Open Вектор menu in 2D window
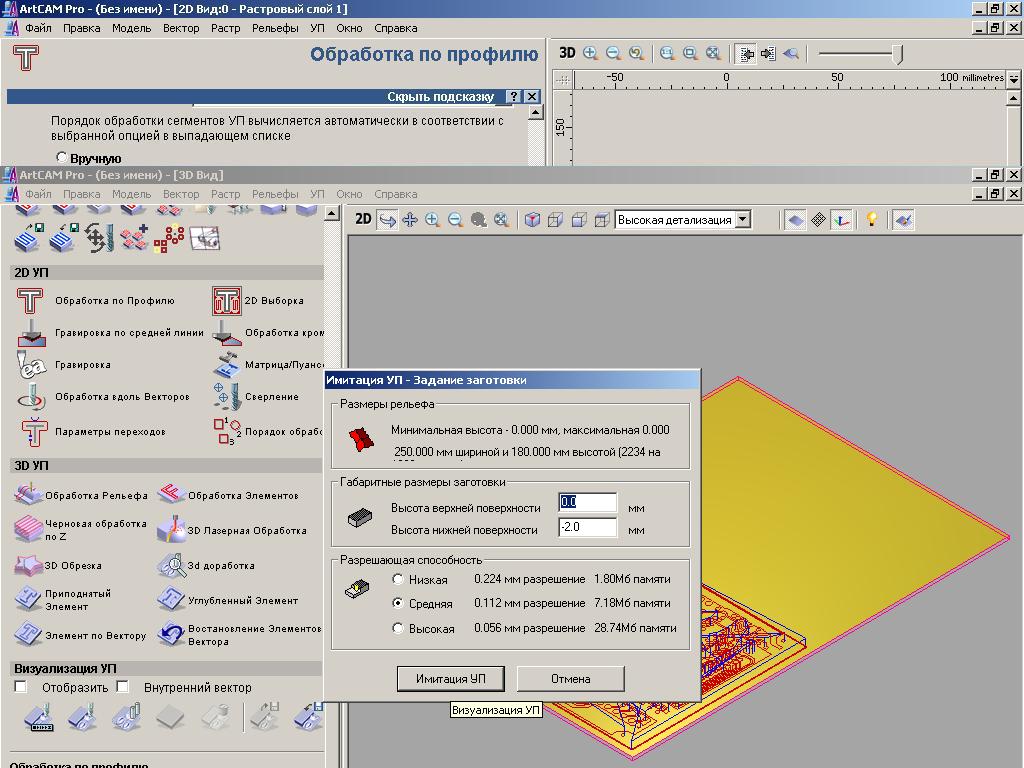The height and width of the screenshot is (768, 1024). [181, 28]
